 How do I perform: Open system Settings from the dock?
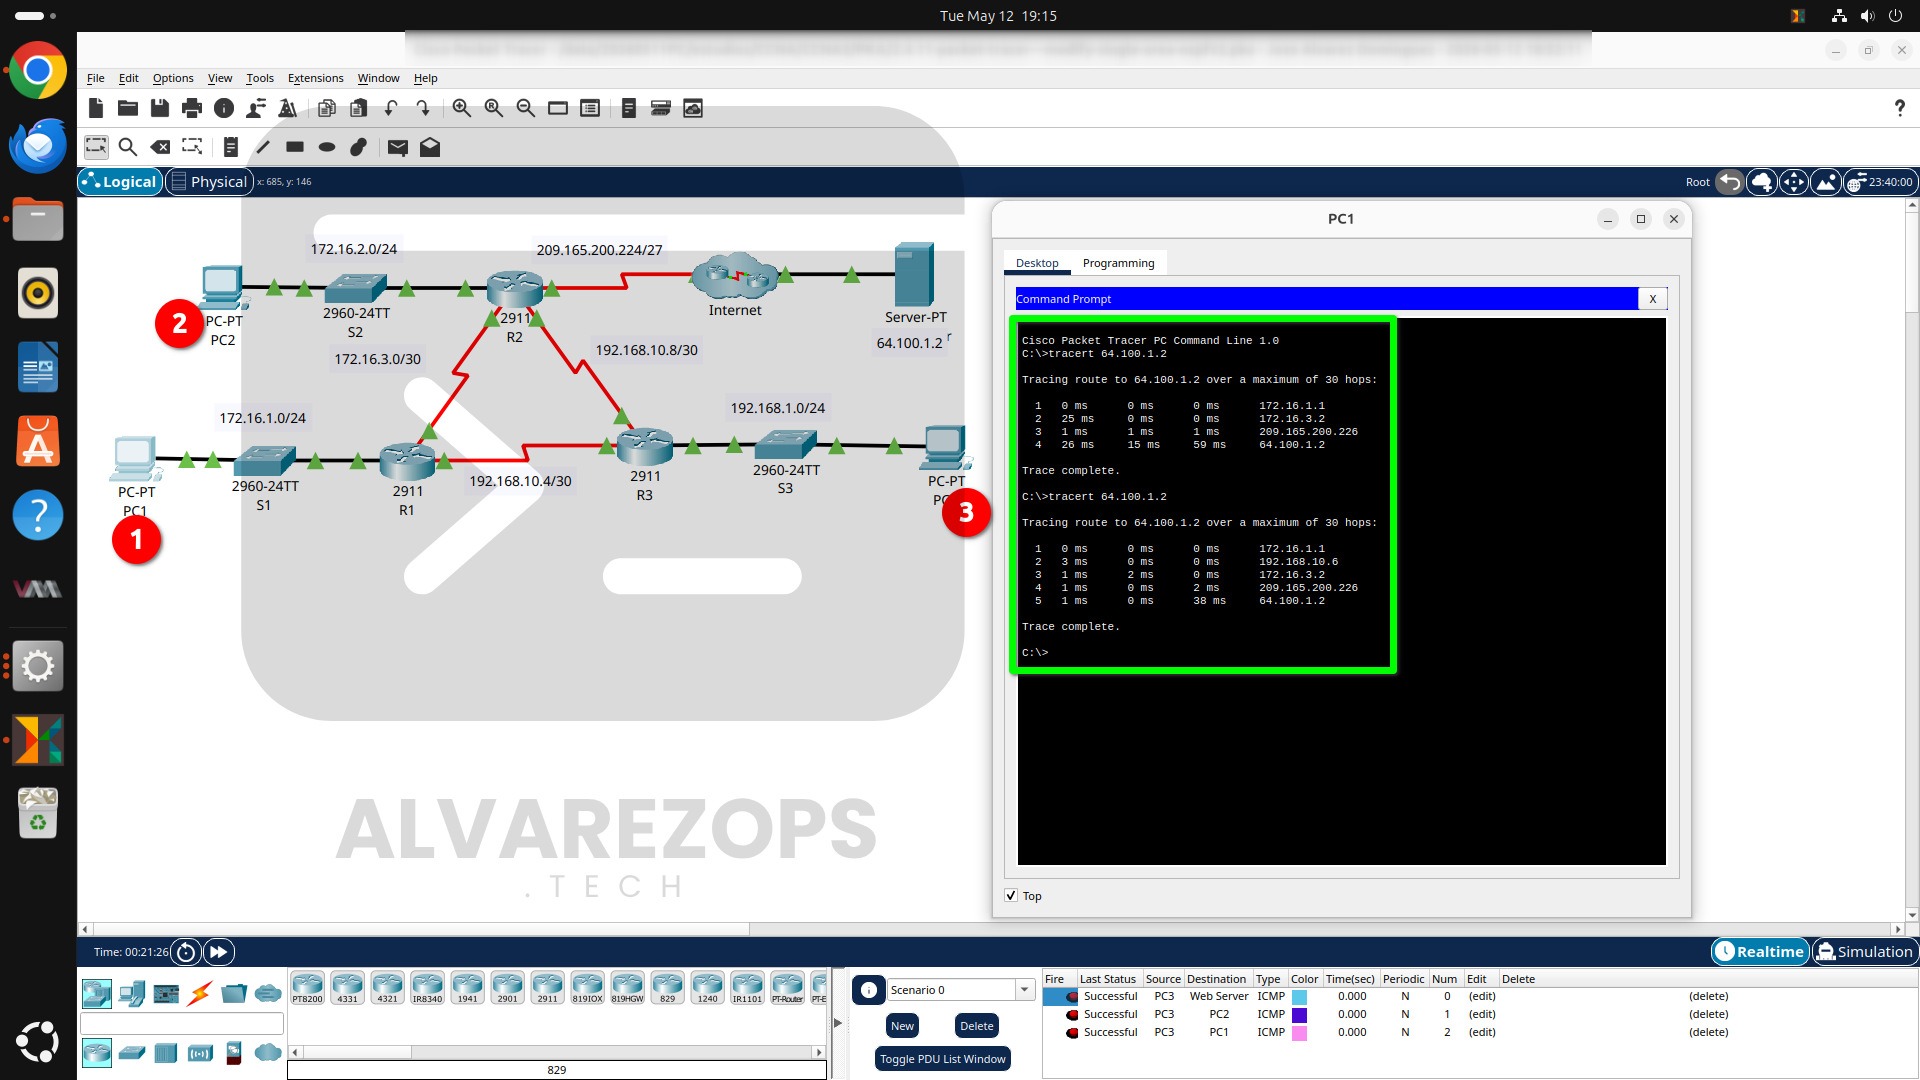click(38, 665)
